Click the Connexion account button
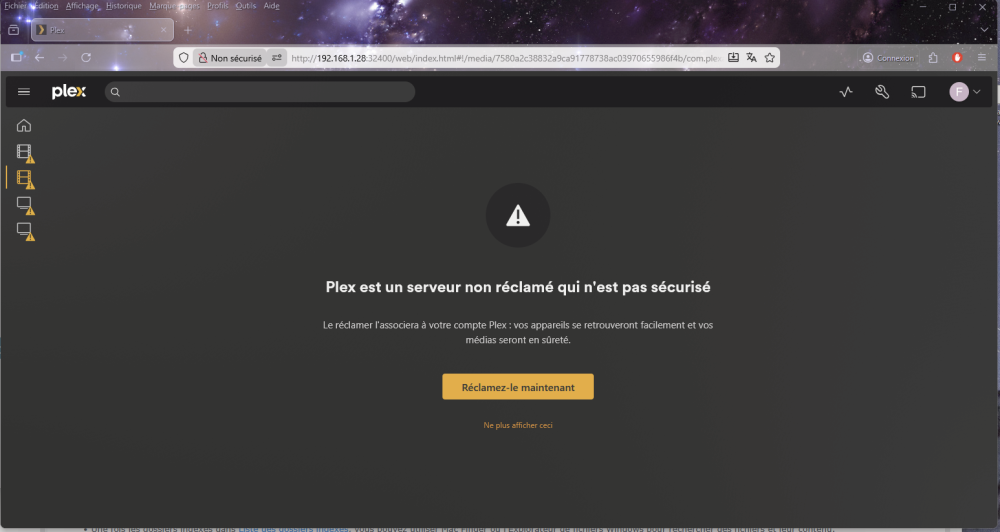 pyautogui.click(x=888, y=57)
